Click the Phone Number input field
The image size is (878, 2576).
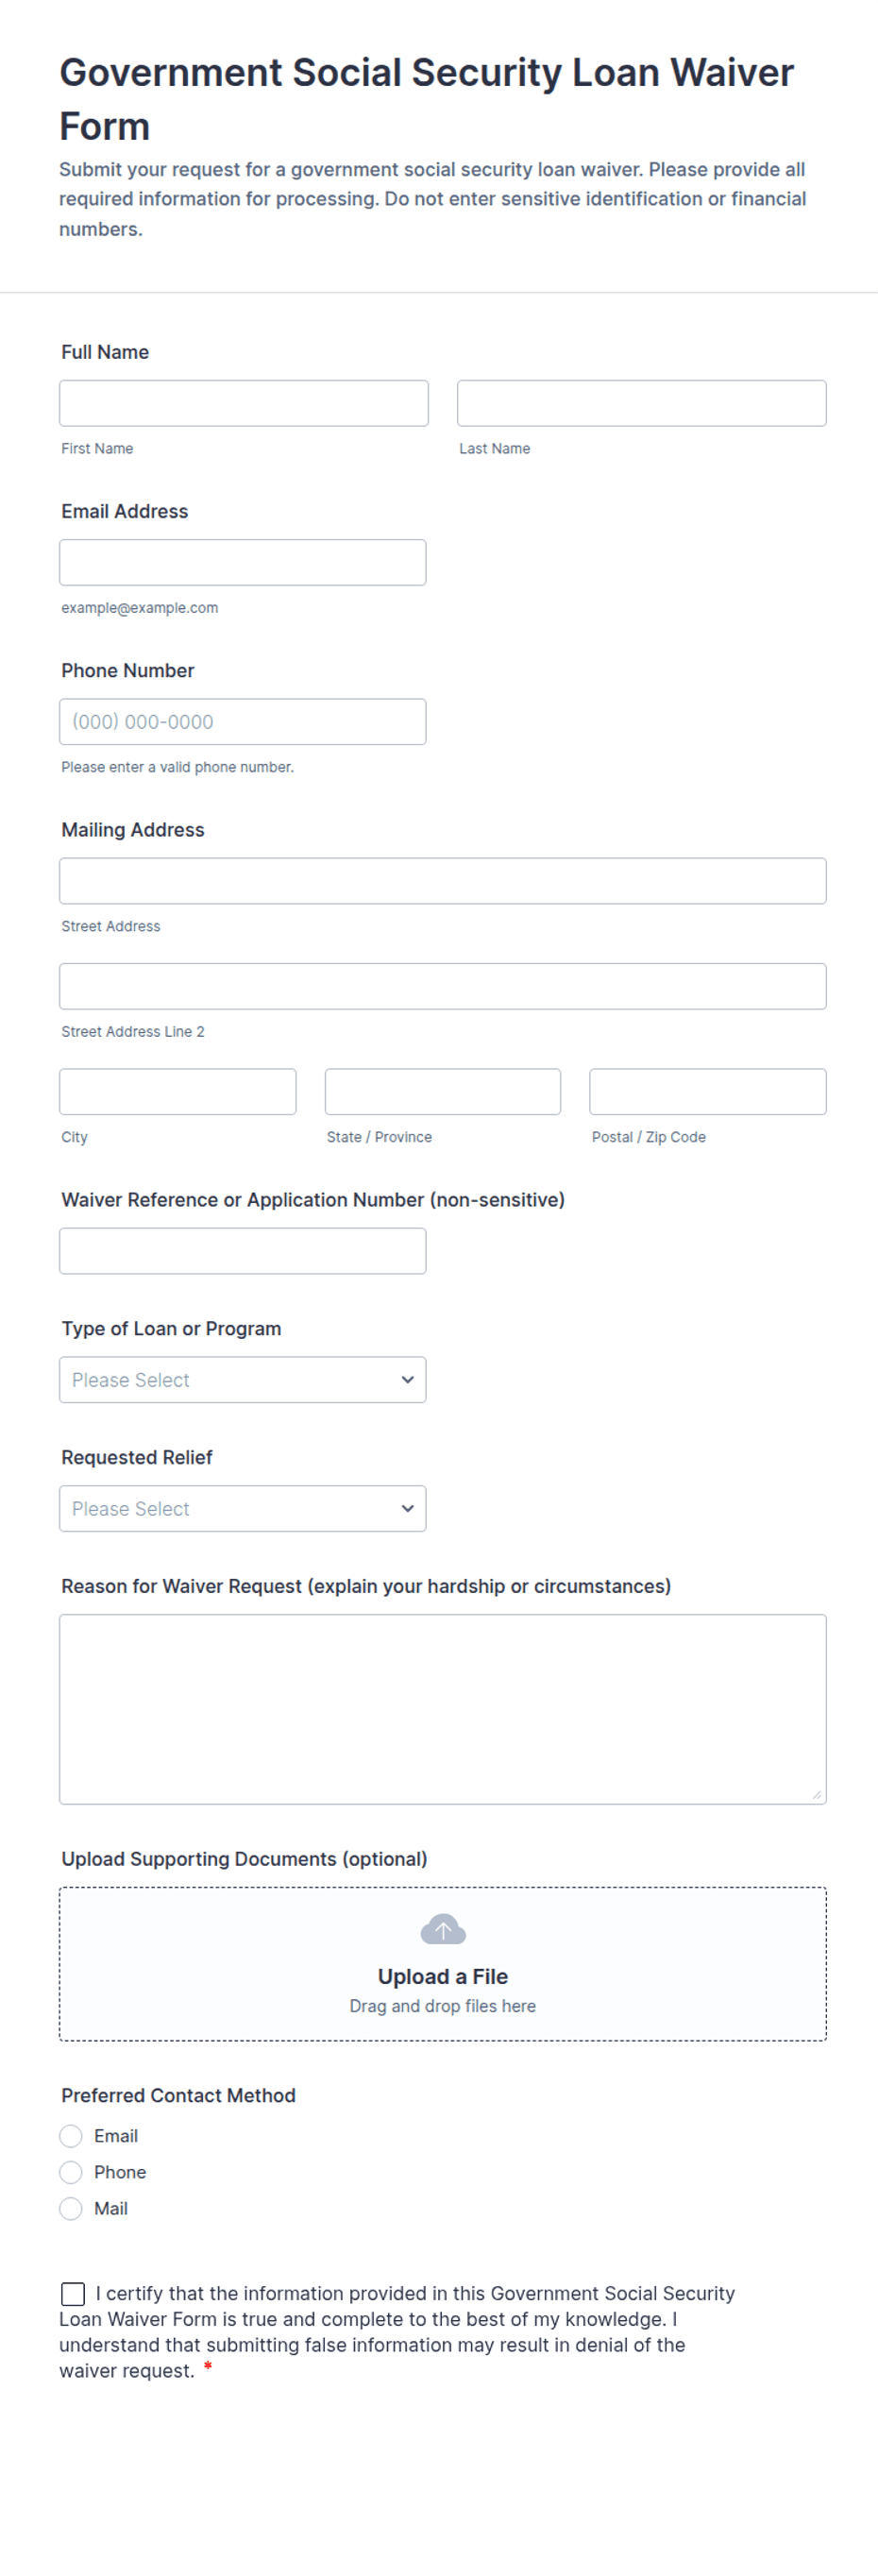(243, 722)
